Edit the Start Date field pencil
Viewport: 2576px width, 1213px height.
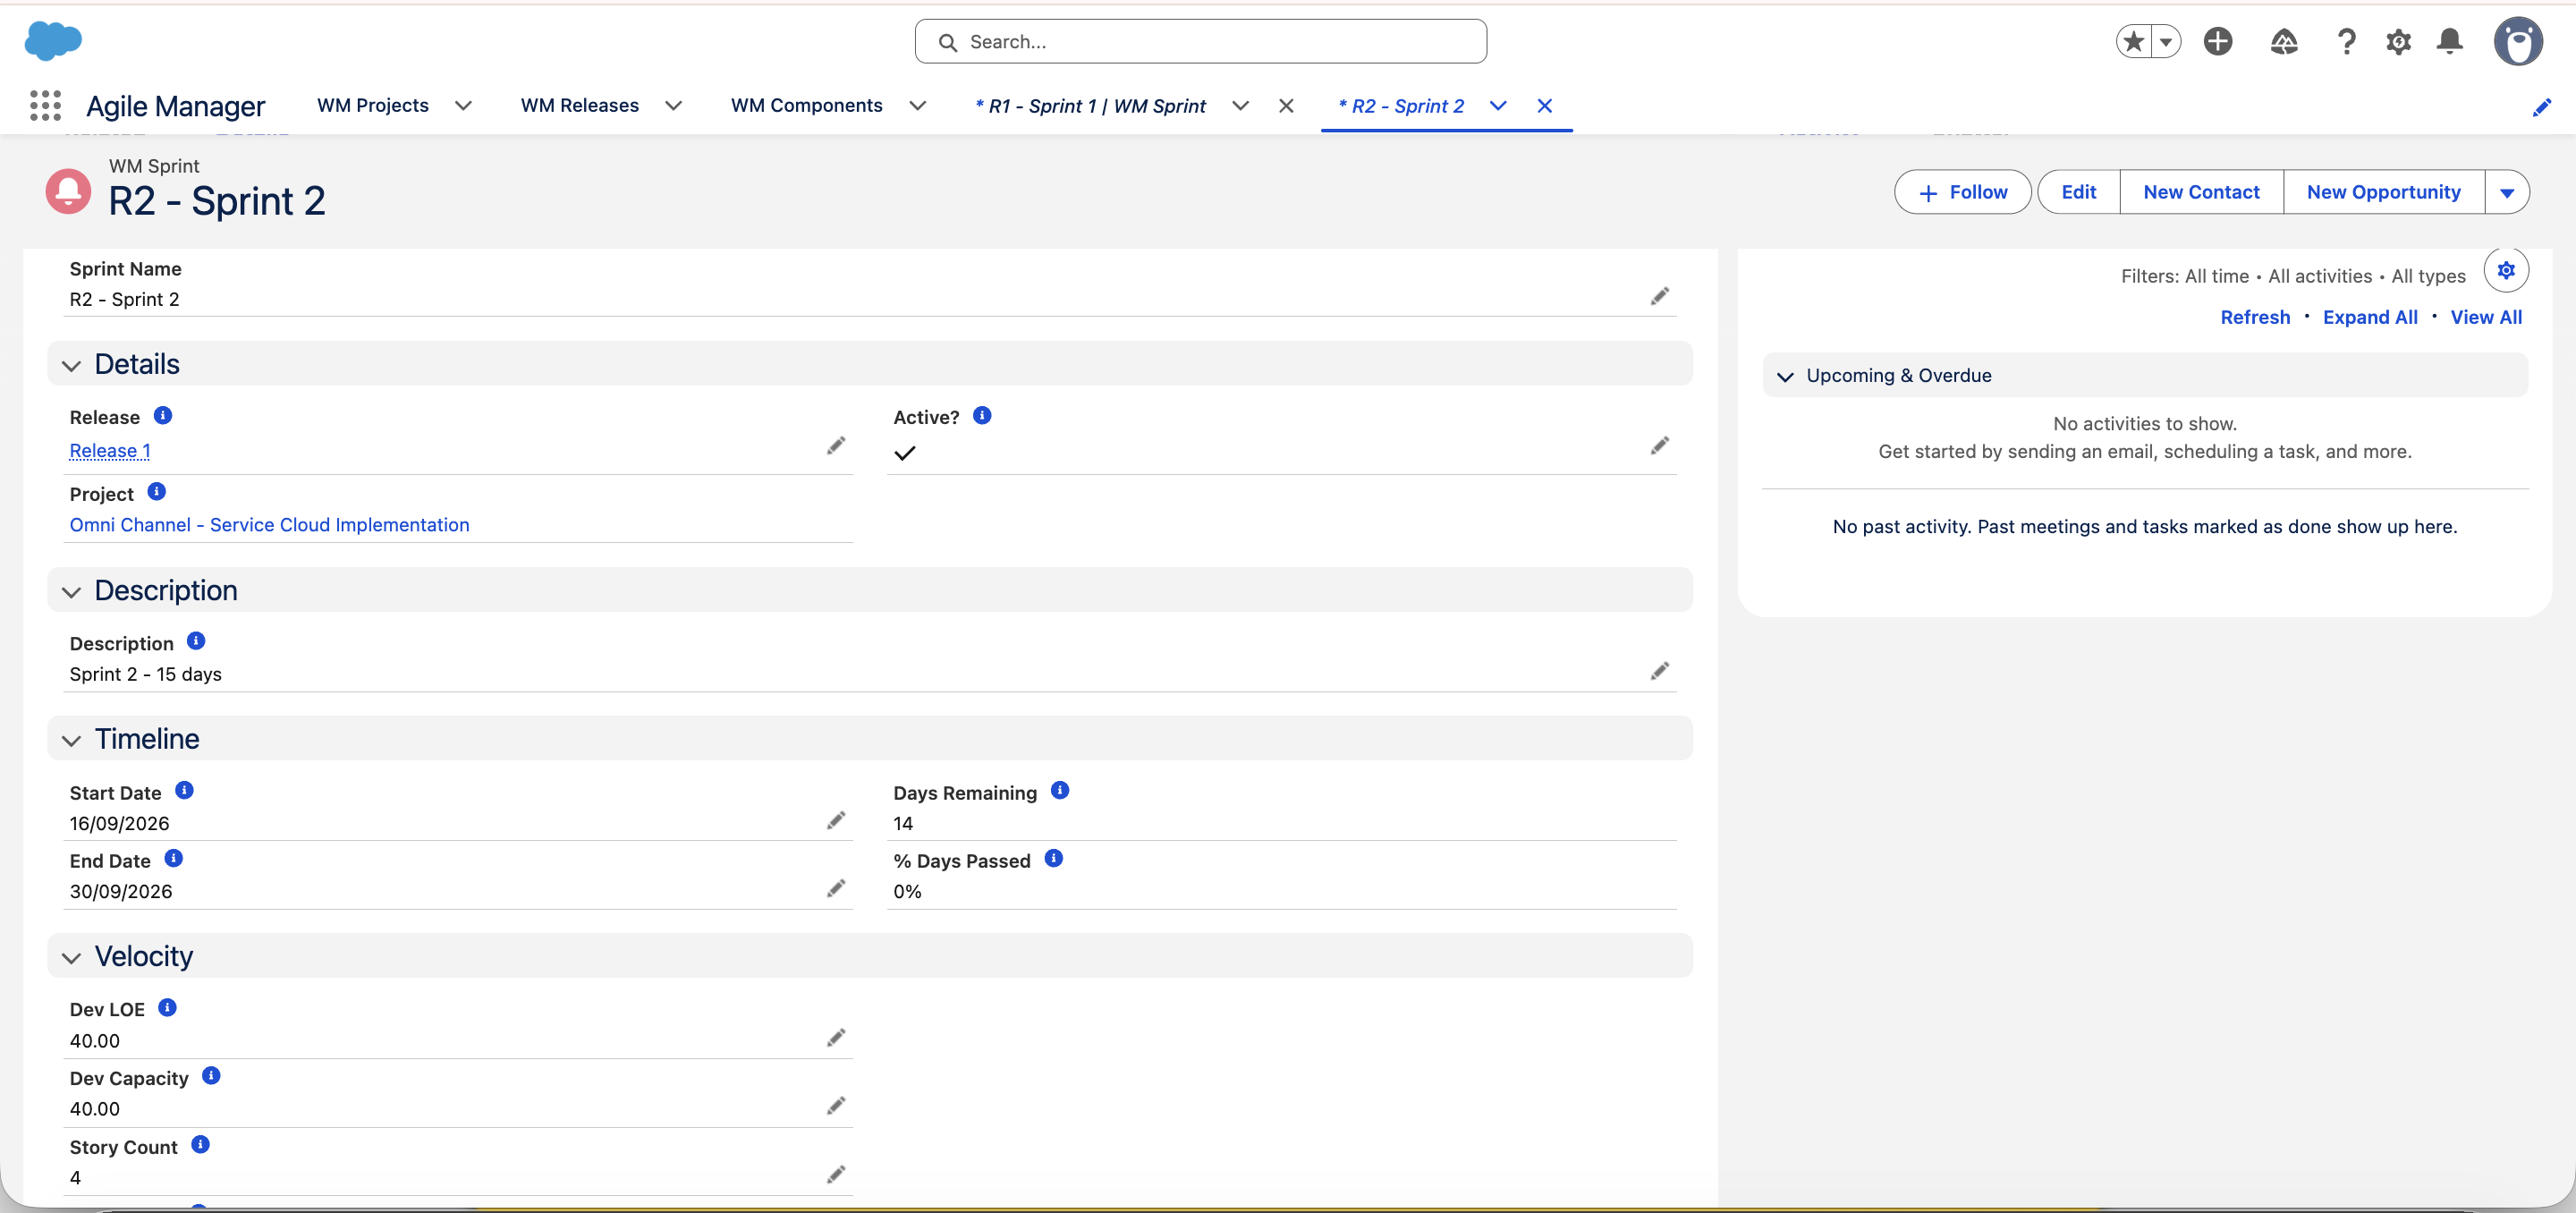[836, 820]
